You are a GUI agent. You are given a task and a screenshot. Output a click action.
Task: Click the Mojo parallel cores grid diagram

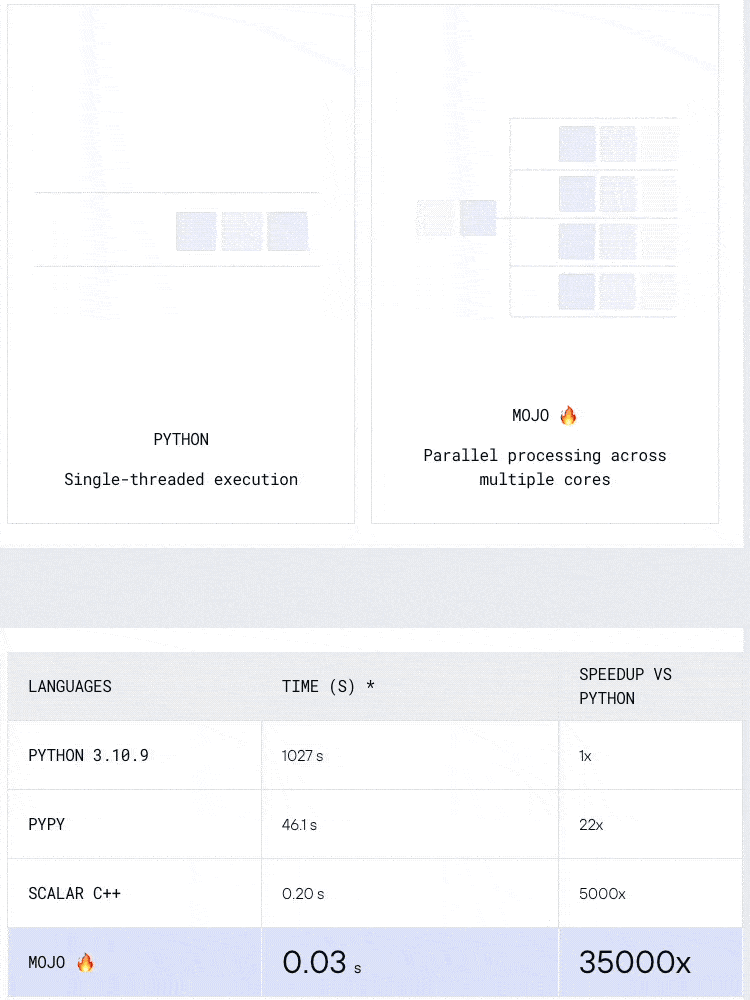594,217
